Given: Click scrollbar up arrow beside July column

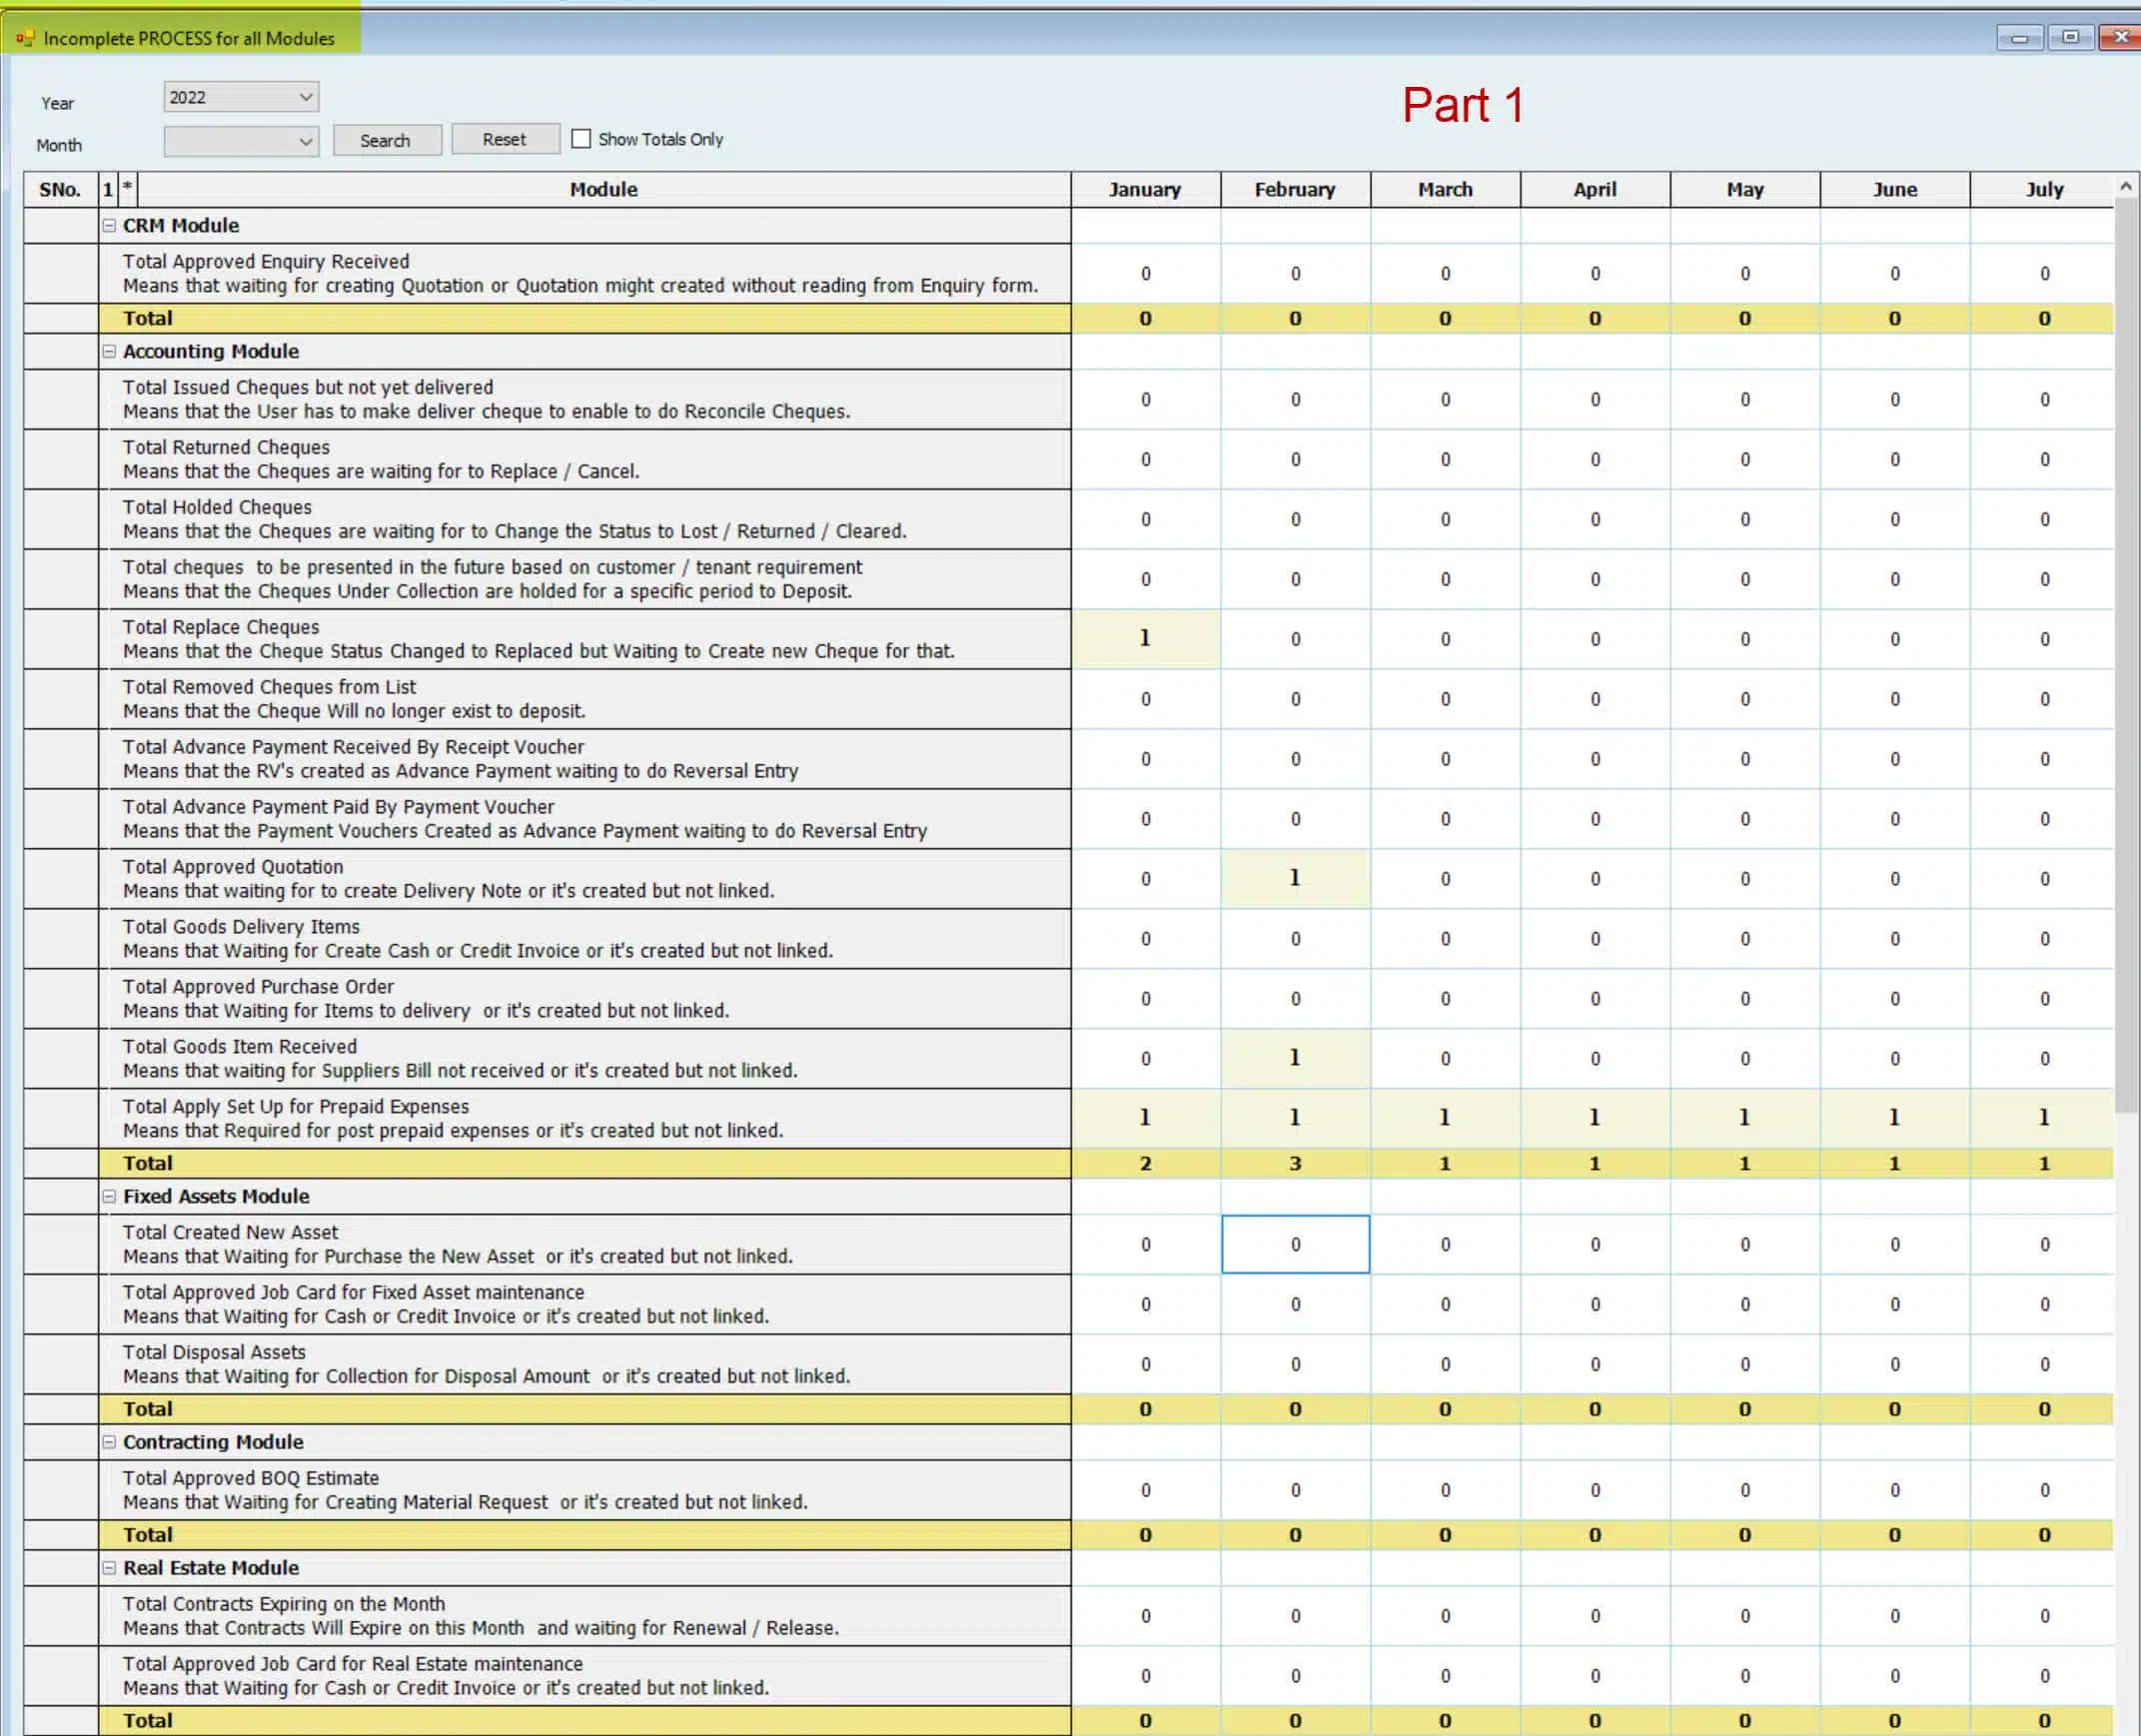Looking at the screenshot, I should pos(2126,187).
